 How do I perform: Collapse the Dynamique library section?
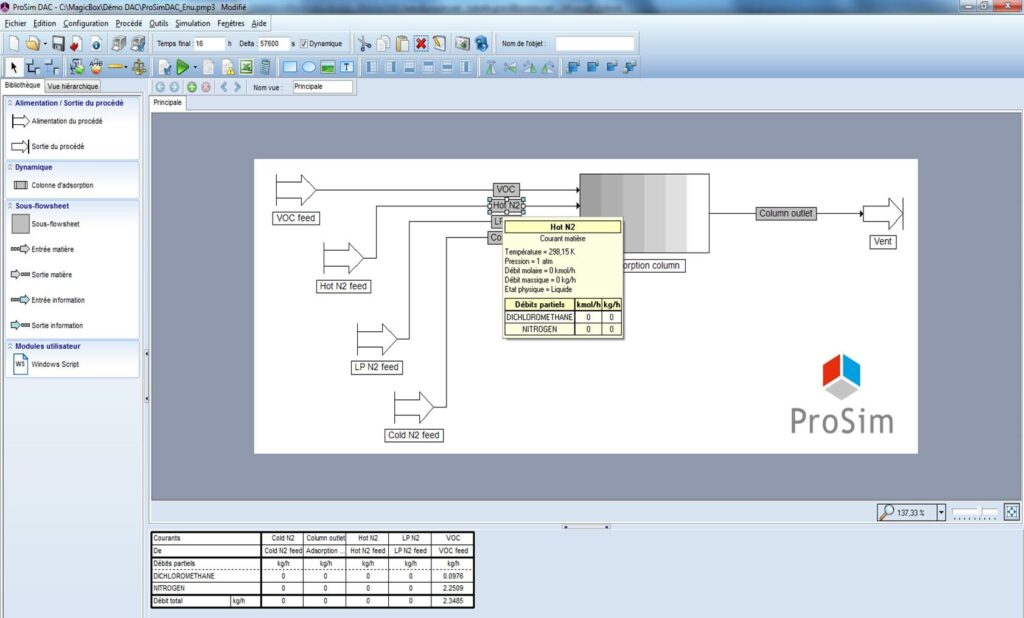point(10,167)
